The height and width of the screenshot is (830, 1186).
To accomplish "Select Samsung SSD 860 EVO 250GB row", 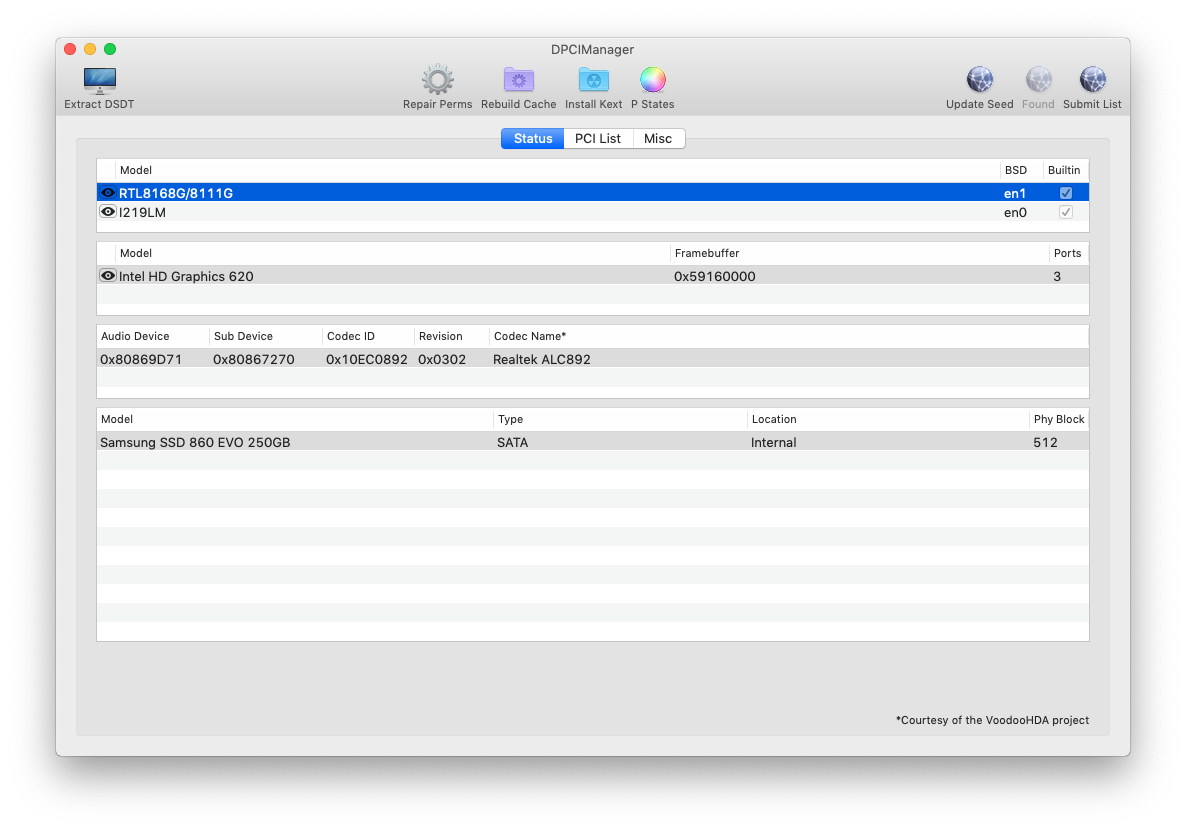I will [593, 442].
